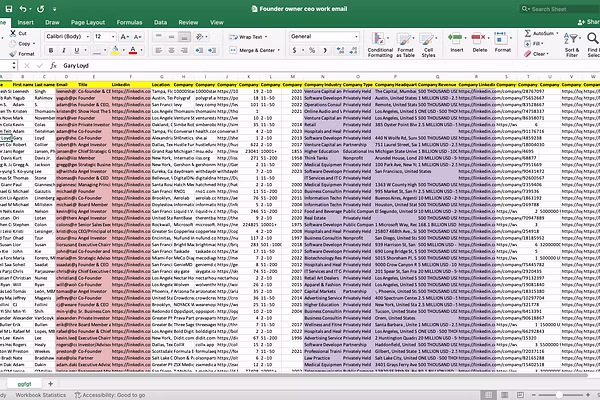Adjust the zoom slider handle

coord(559,395)
